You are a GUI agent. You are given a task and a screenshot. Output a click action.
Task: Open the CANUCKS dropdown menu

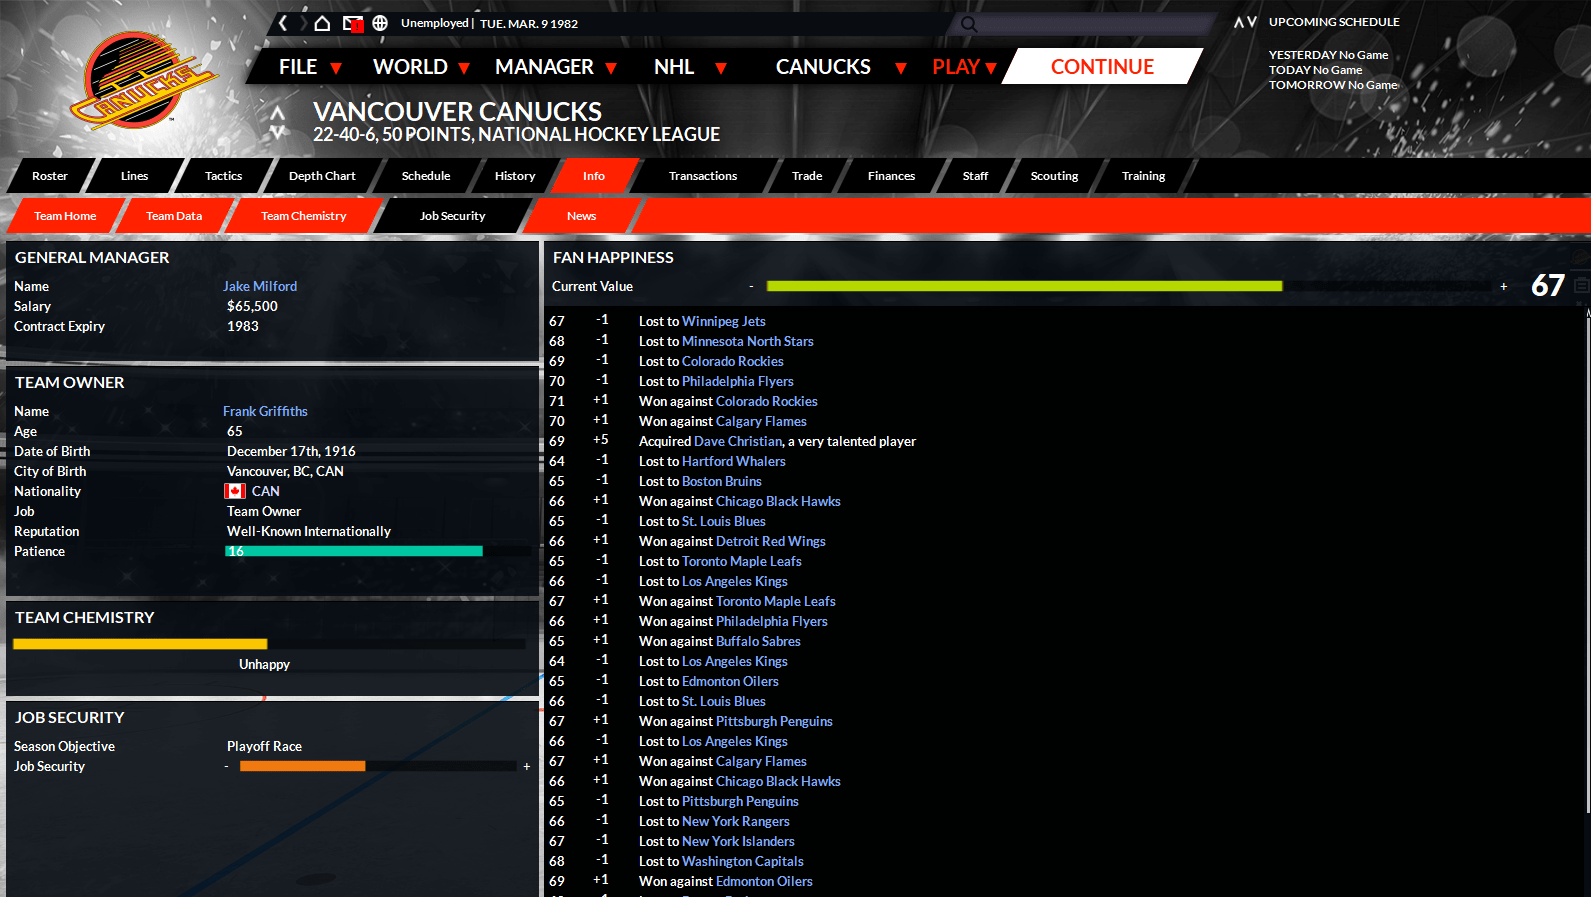pyautogui.click(x=841, y=67)
